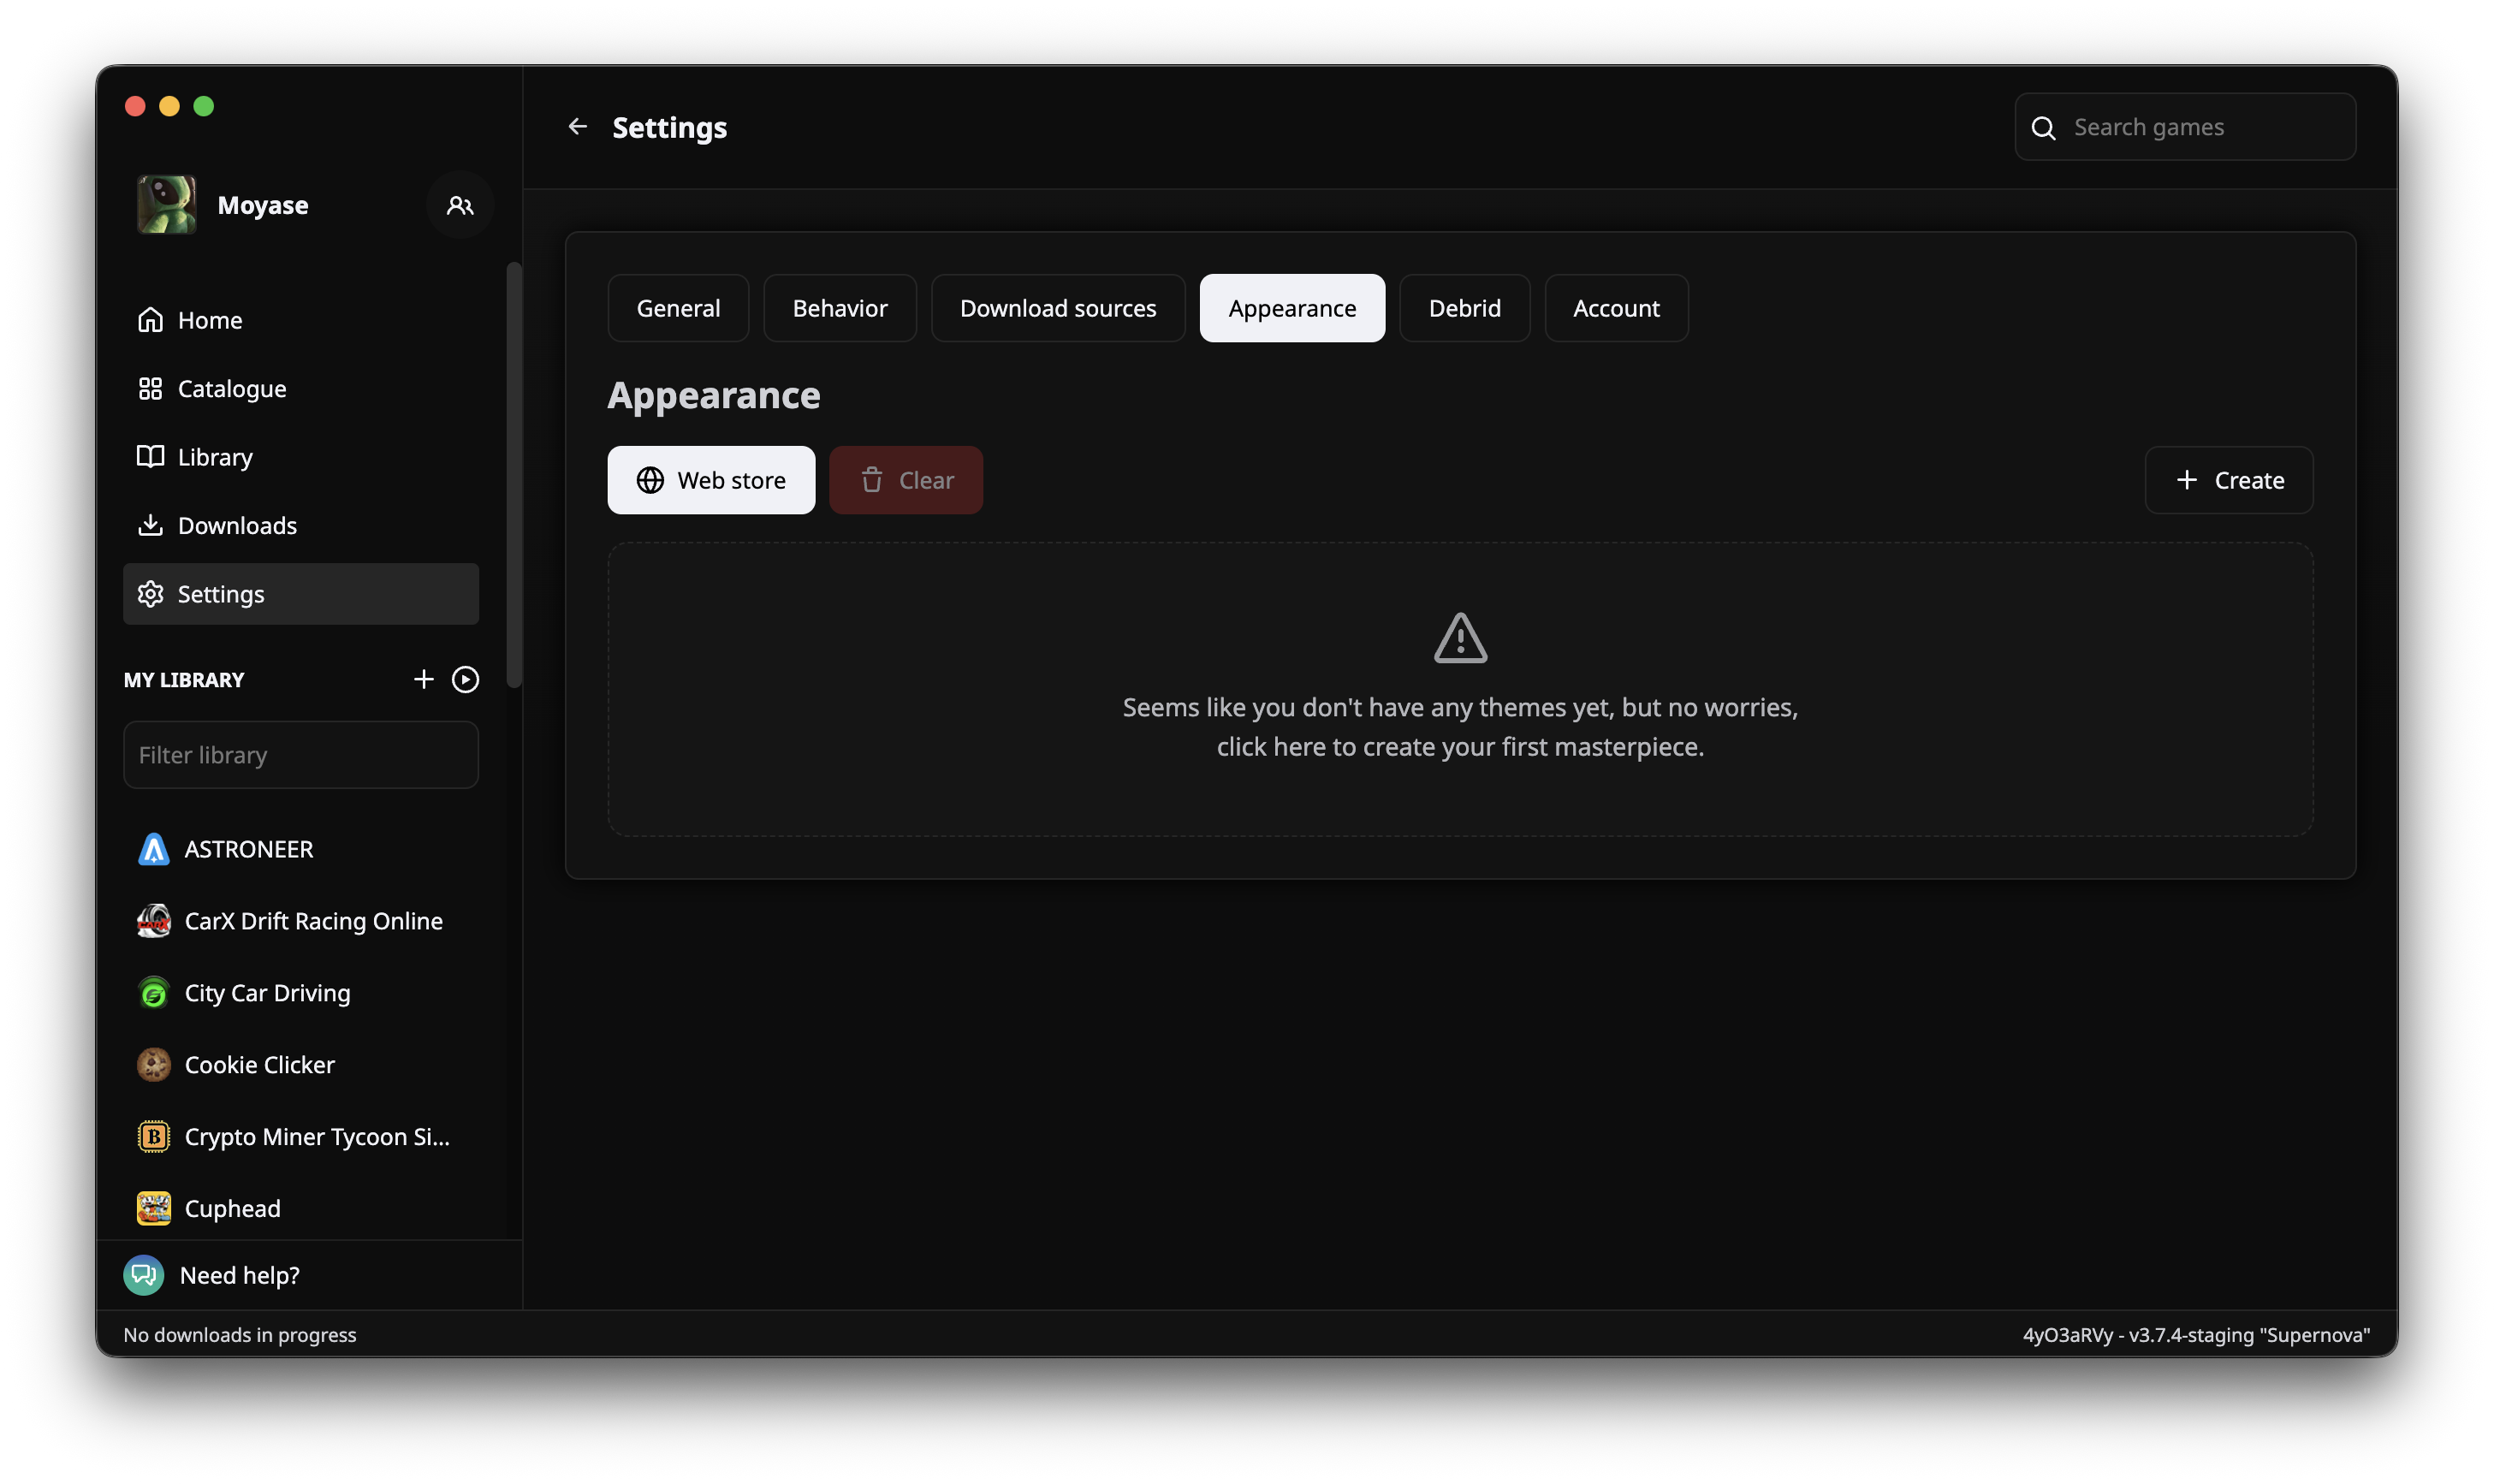This screenshot has width=2494, height=1484.
Task: Open friends via the people icon
Action: (459, 204)
